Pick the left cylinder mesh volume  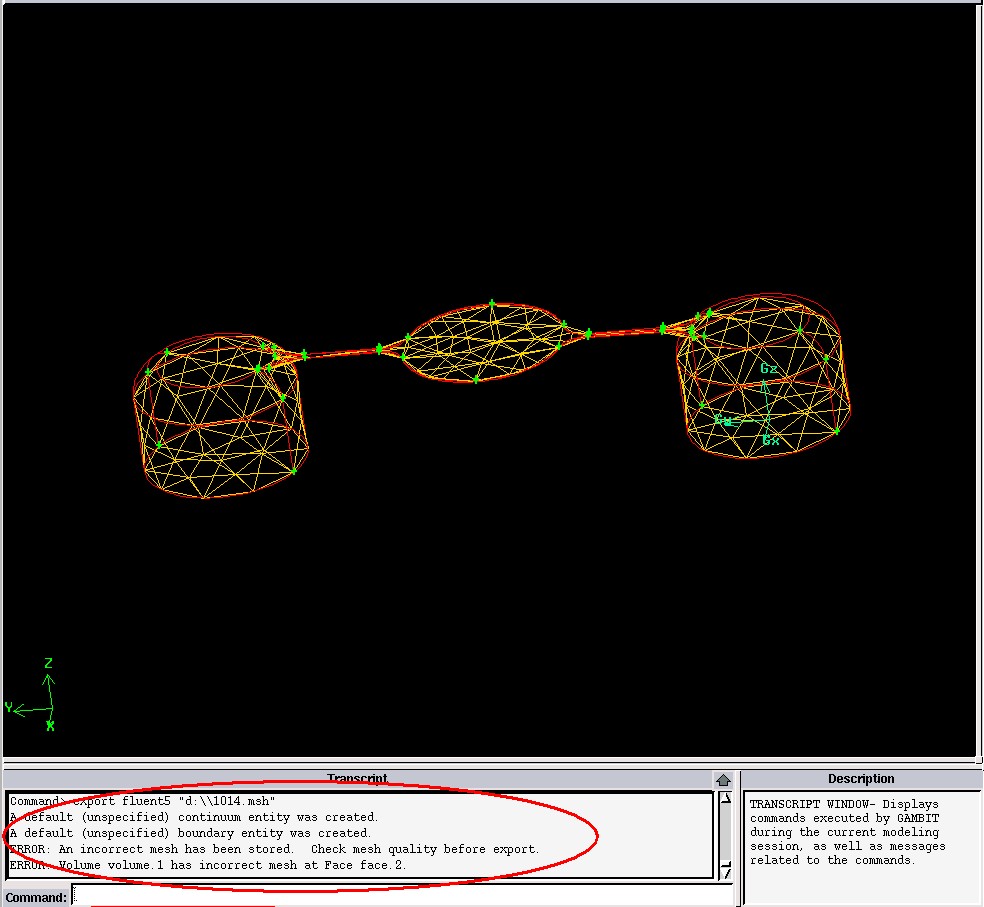point(221,418)
